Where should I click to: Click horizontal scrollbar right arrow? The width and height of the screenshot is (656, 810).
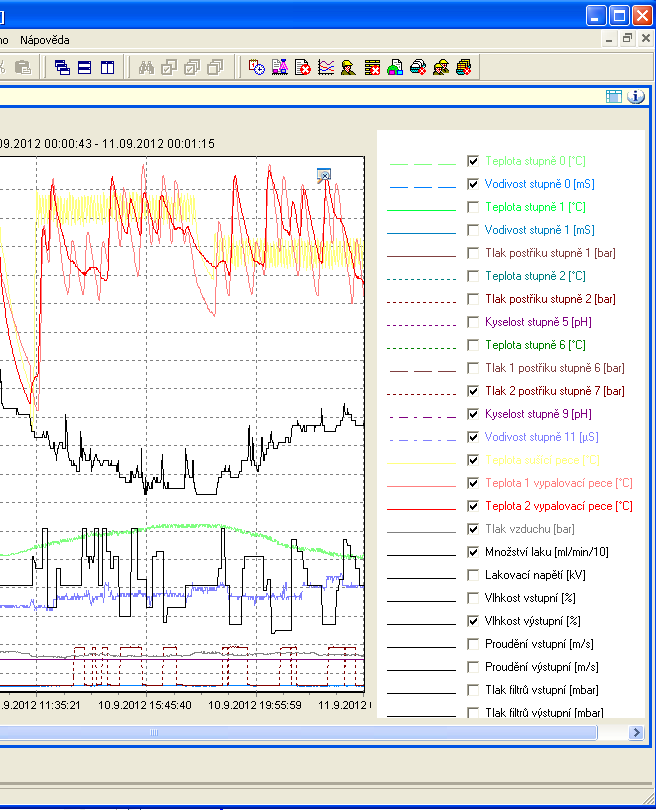pos(636,733)
